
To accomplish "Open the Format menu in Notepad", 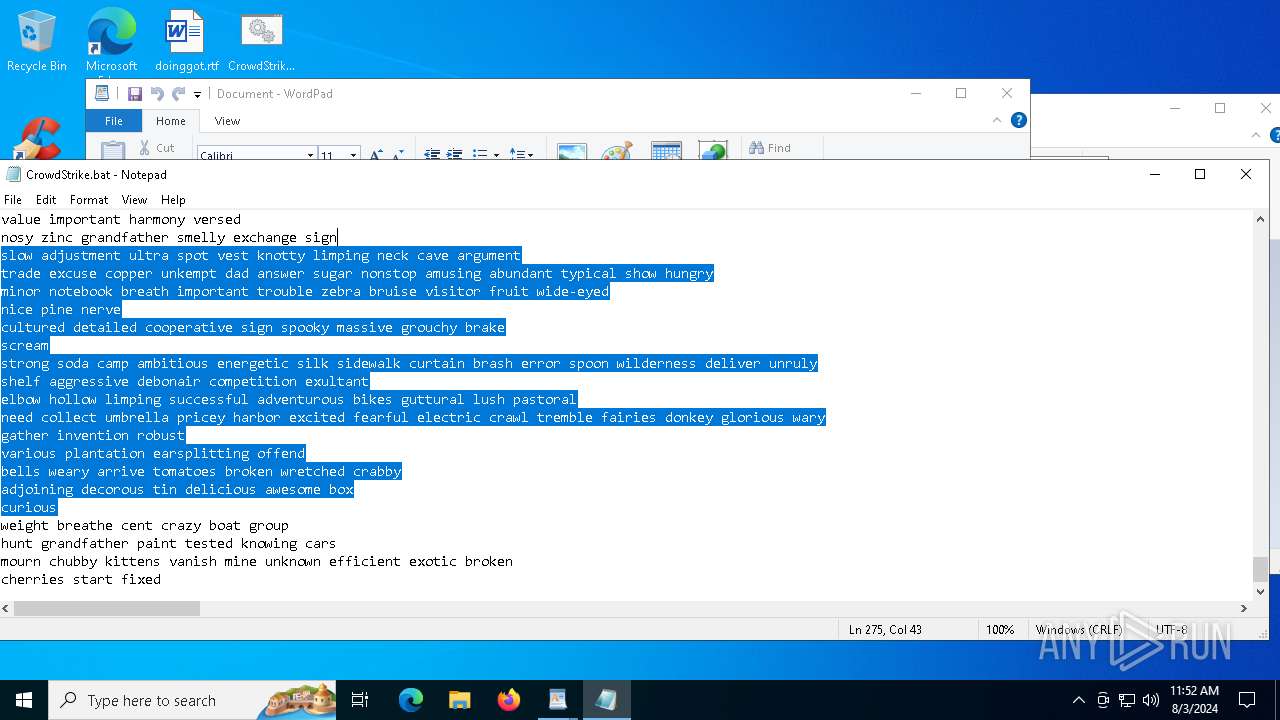I will click(x=89, y=200).
